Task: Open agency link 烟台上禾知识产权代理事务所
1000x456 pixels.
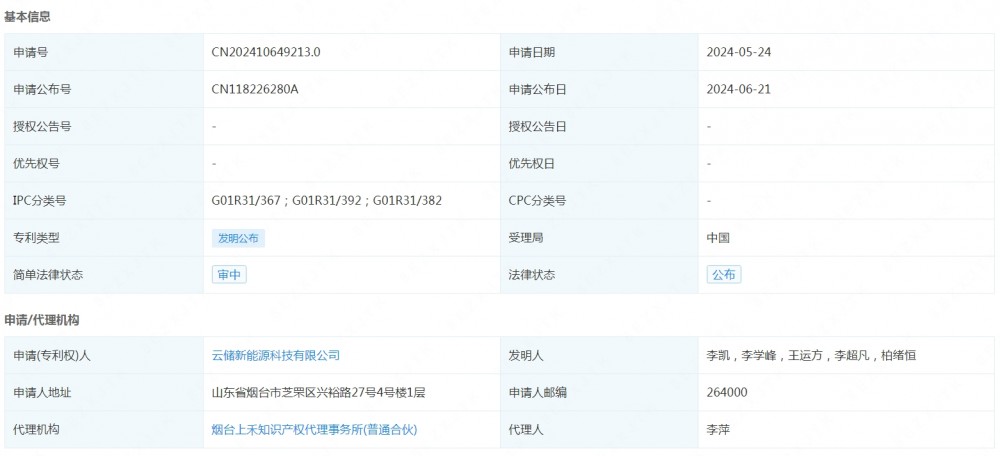Action: click(x=313, y=429)
